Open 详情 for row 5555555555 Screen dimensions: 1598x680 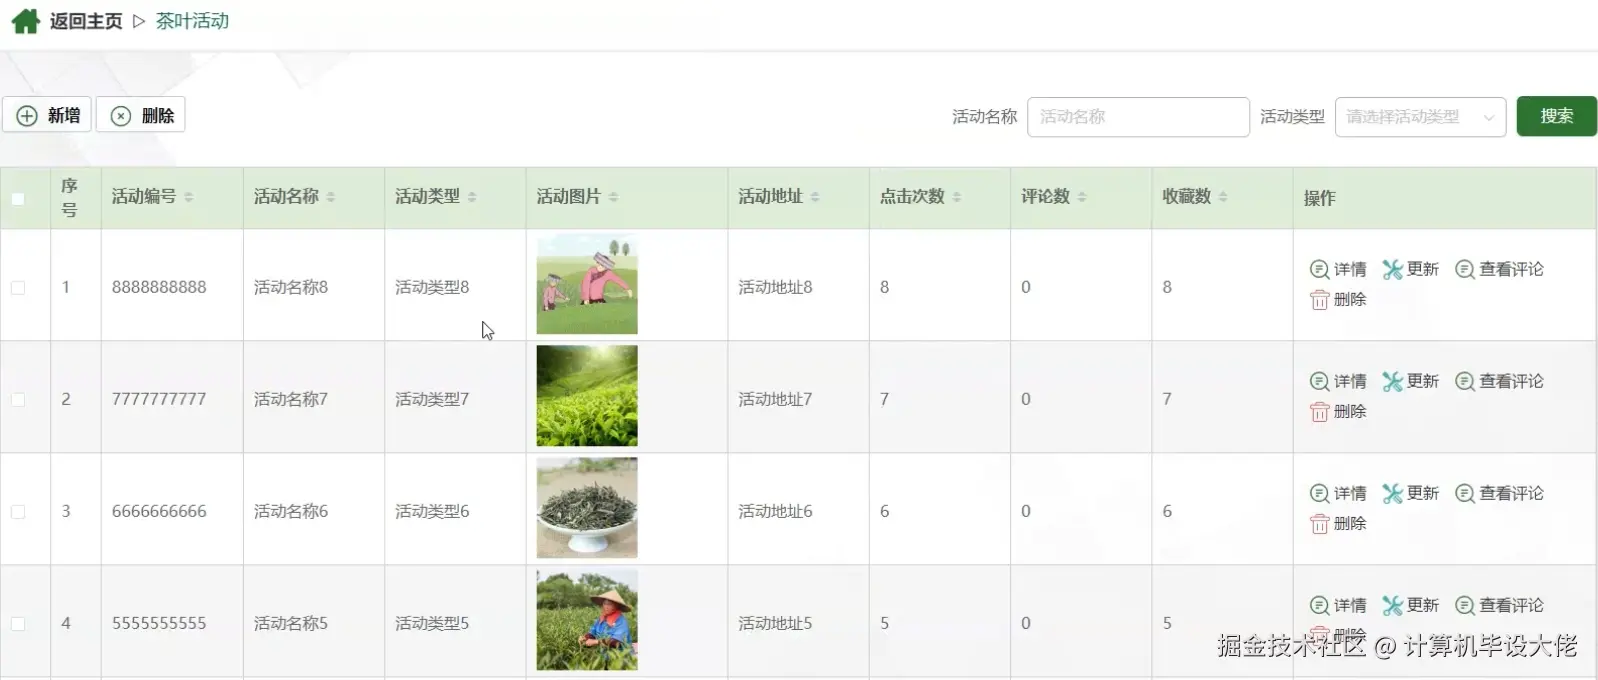tap(1338, 605)
